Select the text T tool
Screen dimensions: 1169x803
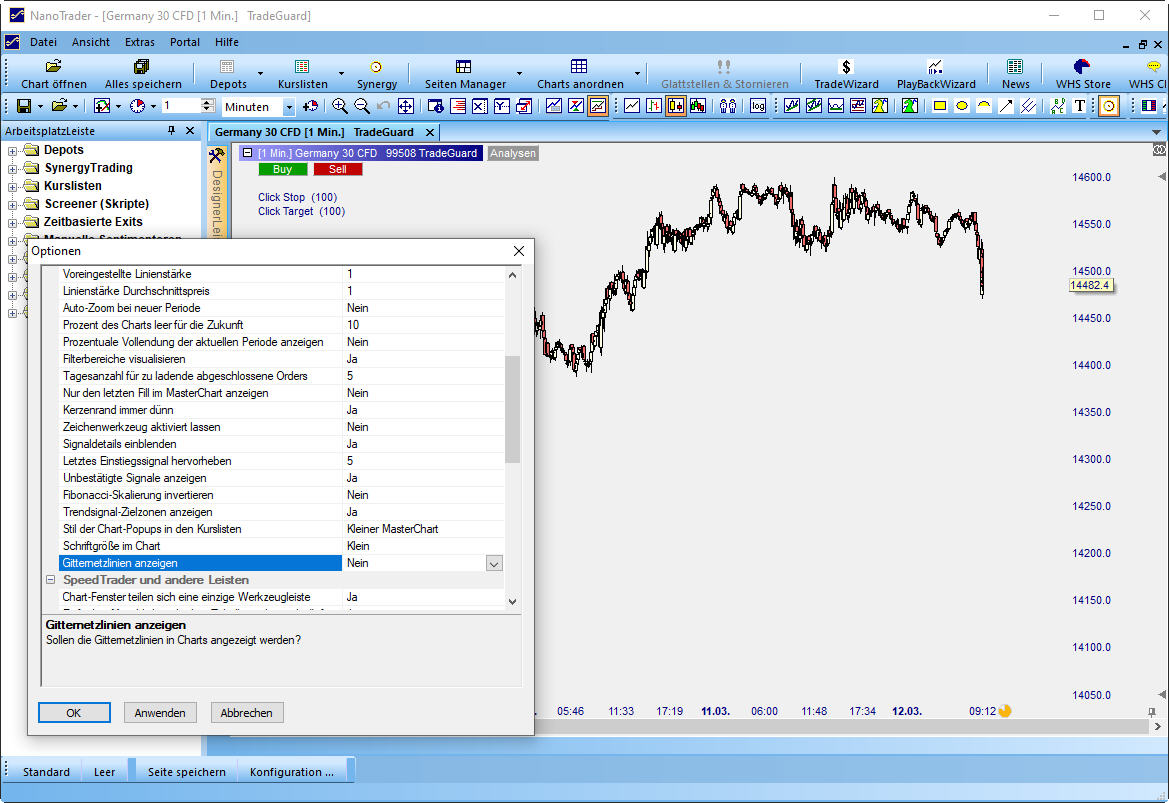click(1079, 106)
